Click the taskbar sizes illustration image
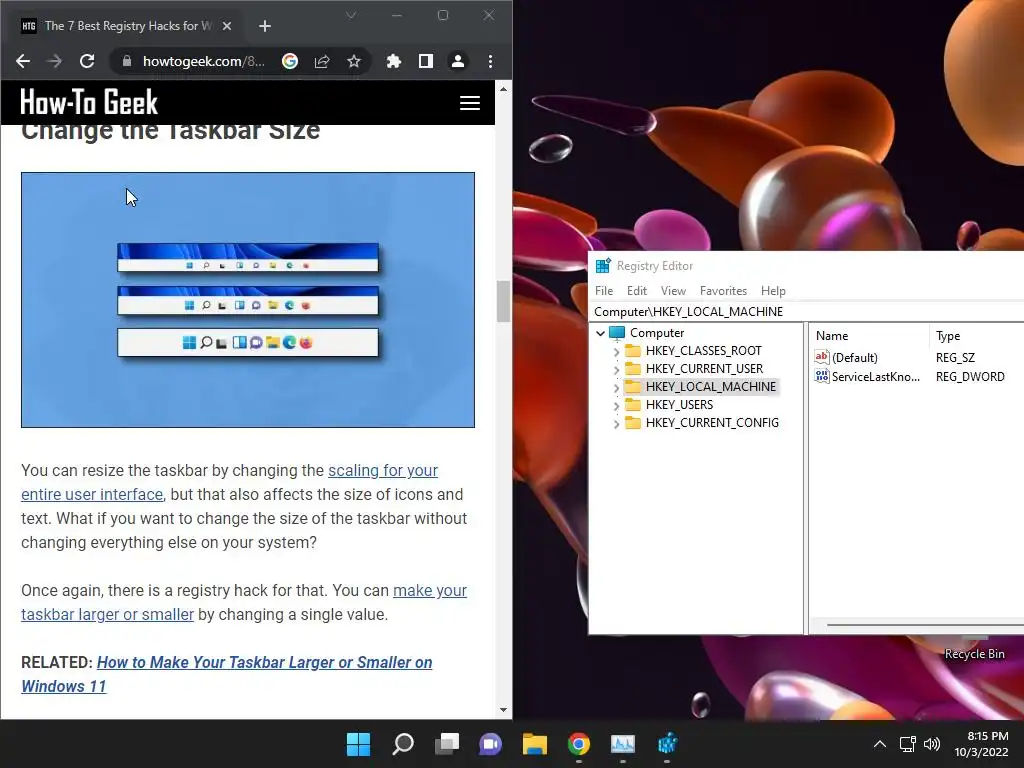1024x768 pixels. [248, 300]
